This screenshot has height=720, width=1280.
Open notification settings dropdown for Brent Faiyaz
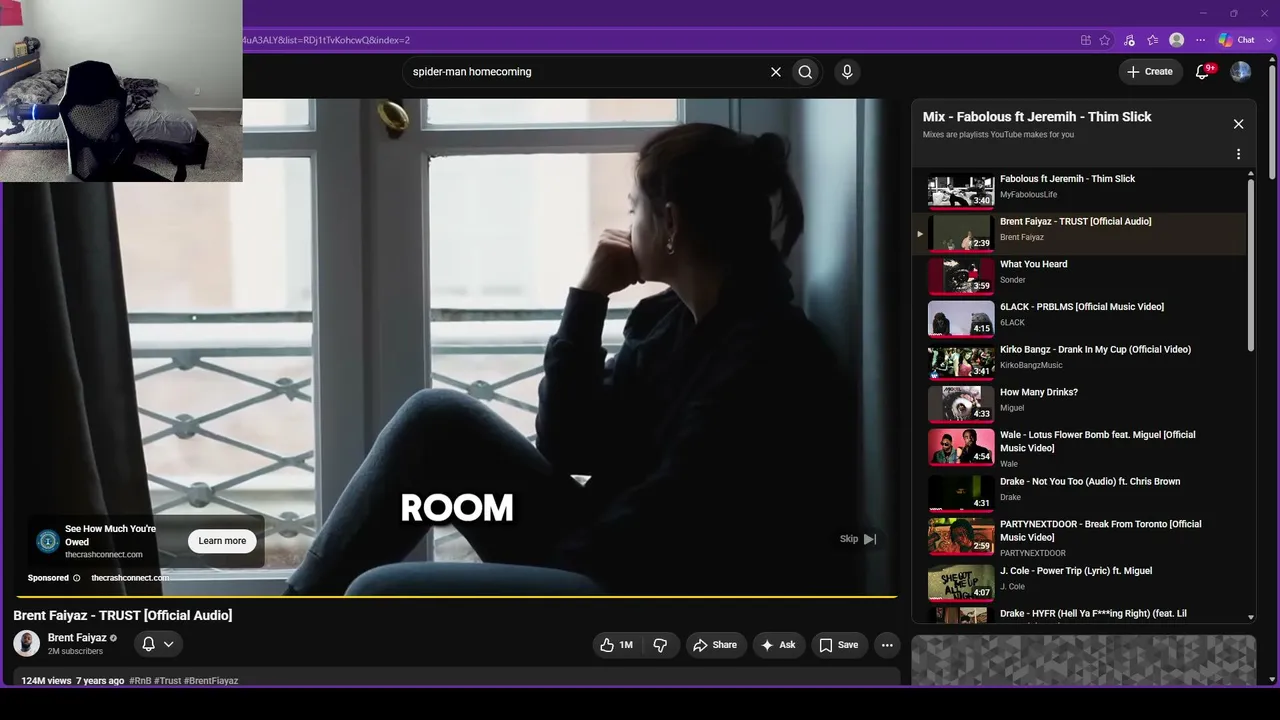tap(158, 644)
